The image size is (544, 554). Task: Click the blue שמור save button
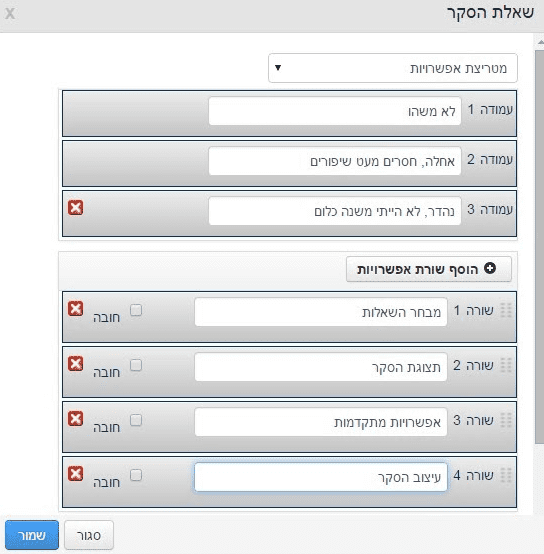(x=32, y=535)
